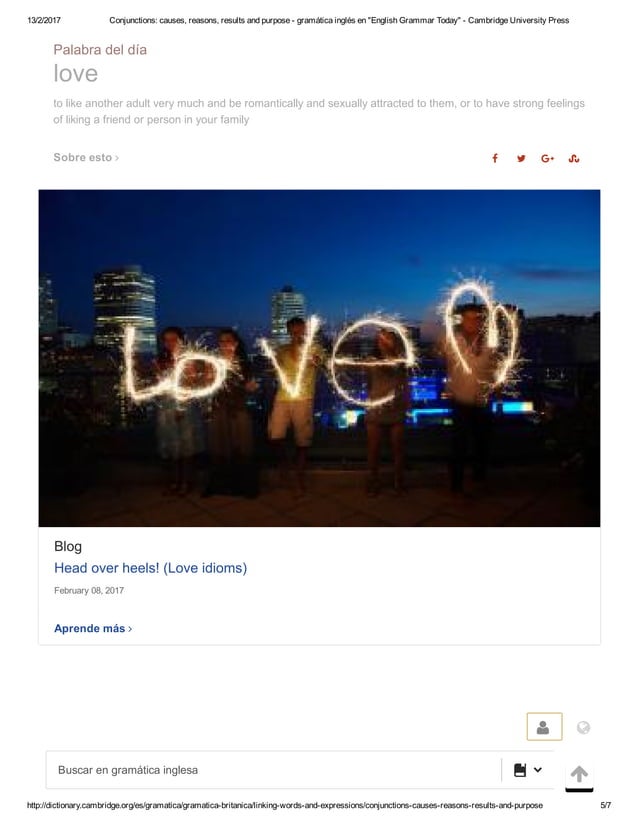Select the 'Palabra del día' heading

click(x=100, y=50)
